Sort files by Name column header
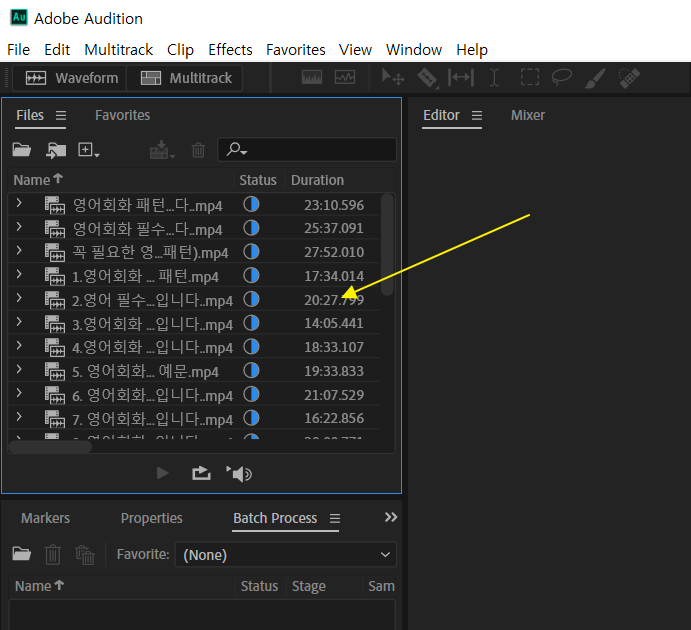The image size is (691, 630). tap(38, 180)
